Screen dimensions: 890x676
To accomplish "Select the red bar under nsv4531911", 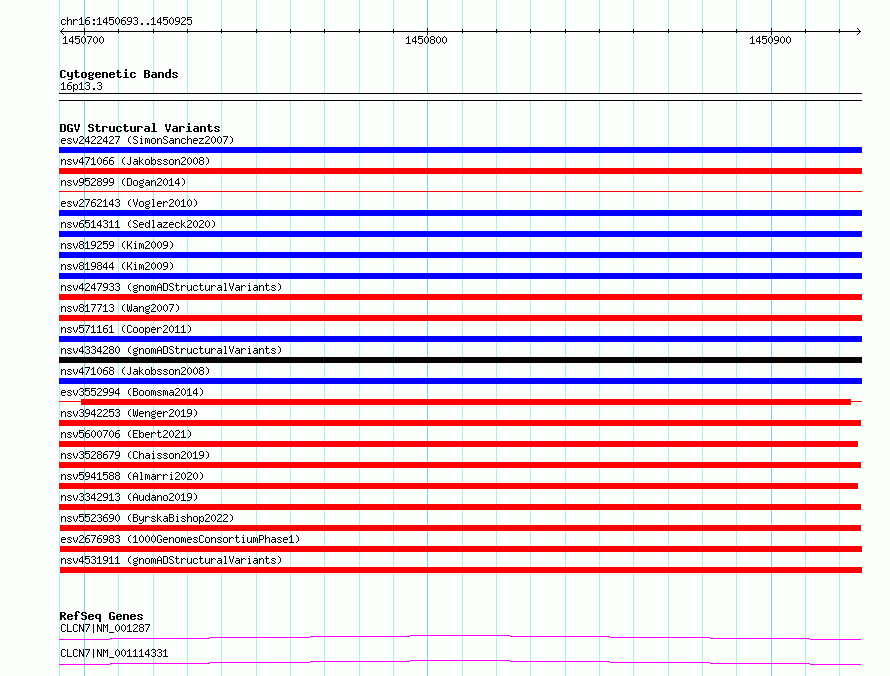I will pyautogui.click(x=460, y=570).
